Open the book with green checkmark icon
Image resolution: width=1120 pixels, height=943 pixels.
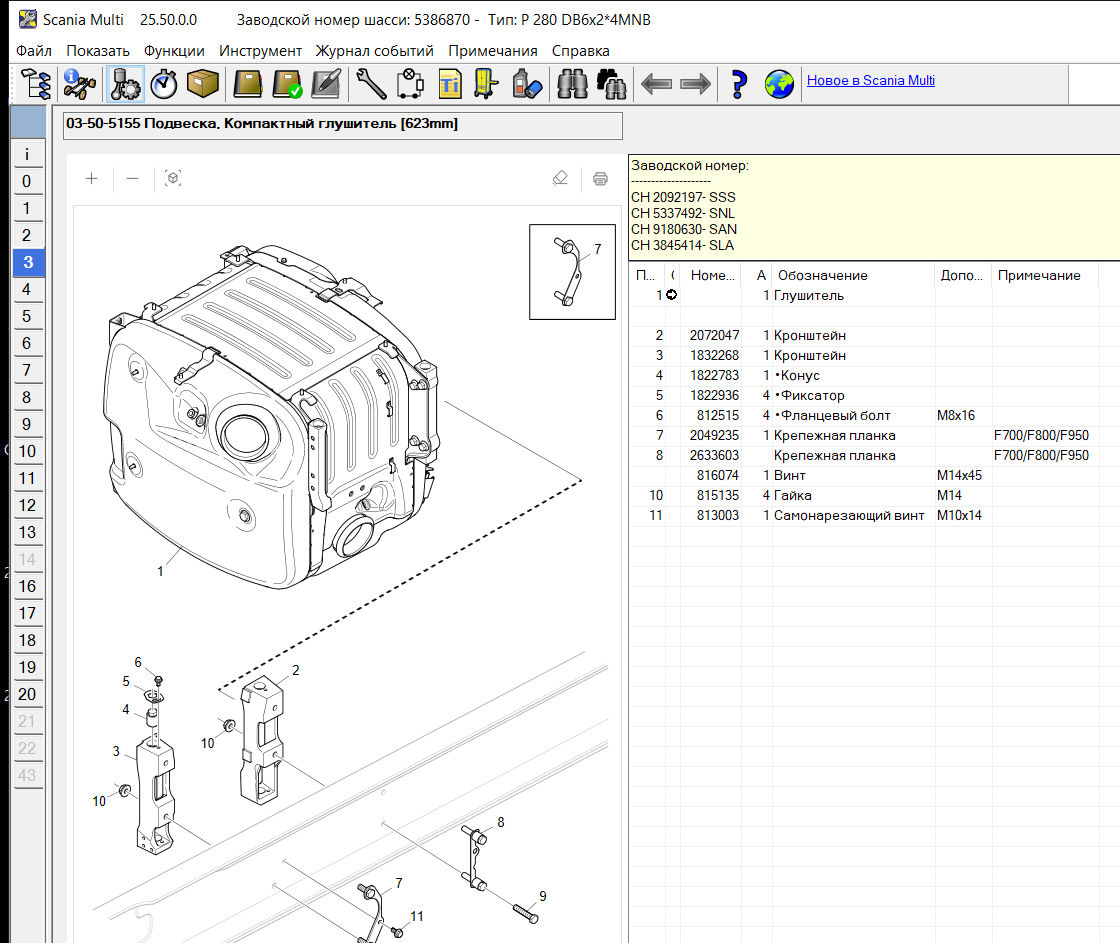(x=287, y=84)
